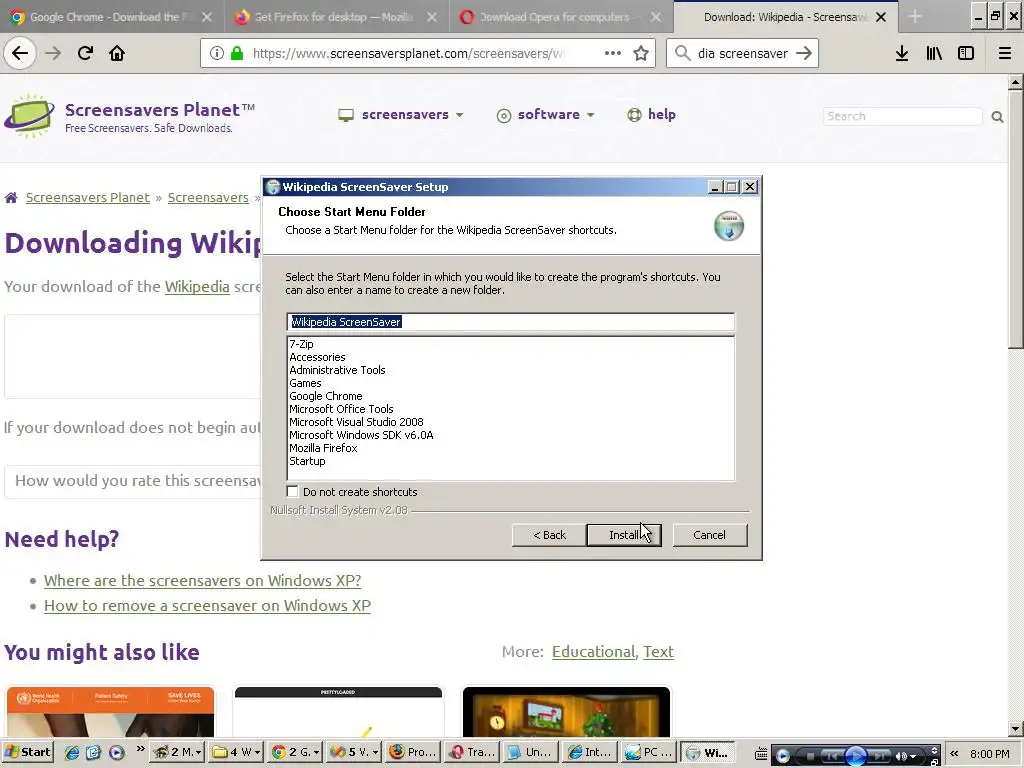The width and height of the screenshot is (1024, 768).
Task: Click the Screensavers Planet logo
Action: point(130,116)
